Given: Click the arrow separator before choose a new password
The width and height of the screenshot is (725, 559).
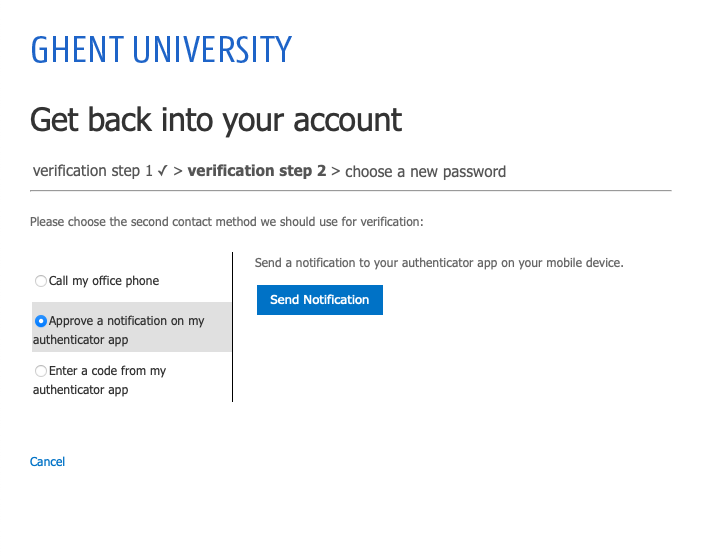Looking at the screenshot, I should pos(336,172).
